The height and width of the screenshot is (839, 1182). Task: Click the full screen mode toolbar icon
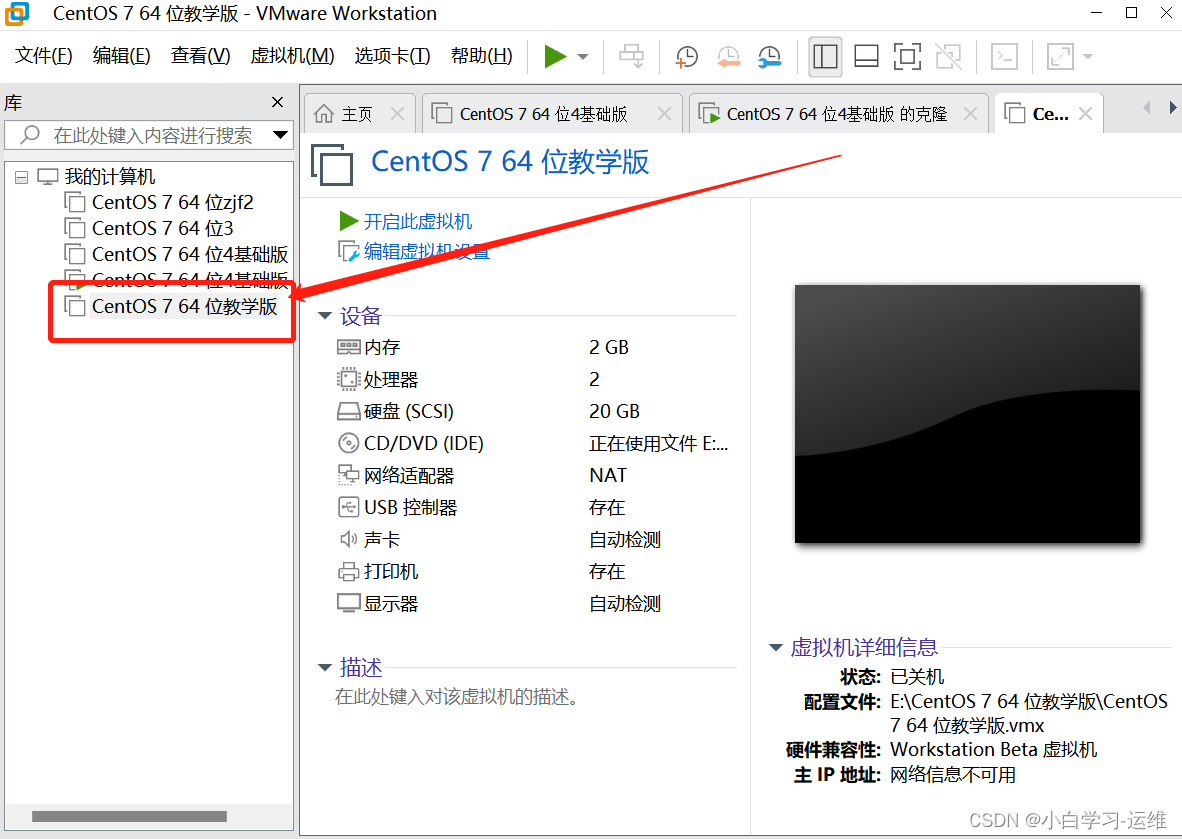(907, 57)
